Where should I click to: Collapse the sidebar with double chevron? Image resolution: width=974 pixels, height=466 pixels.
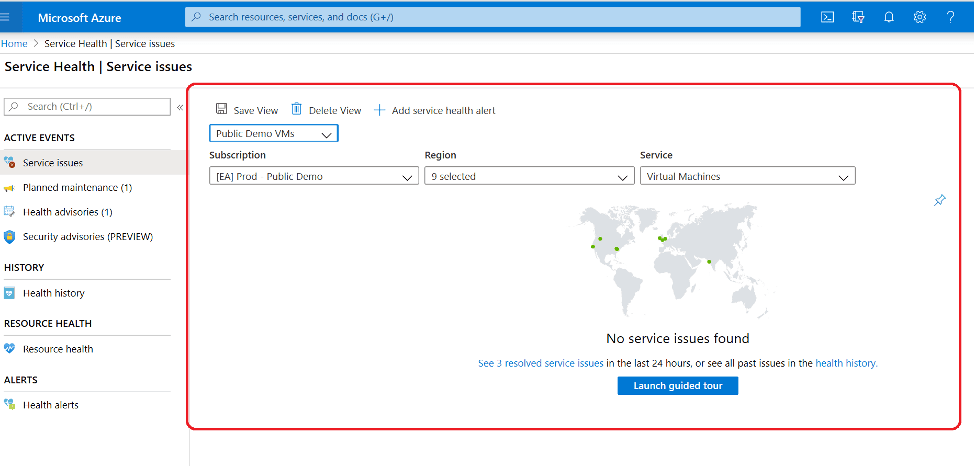(x=180, y=107)
